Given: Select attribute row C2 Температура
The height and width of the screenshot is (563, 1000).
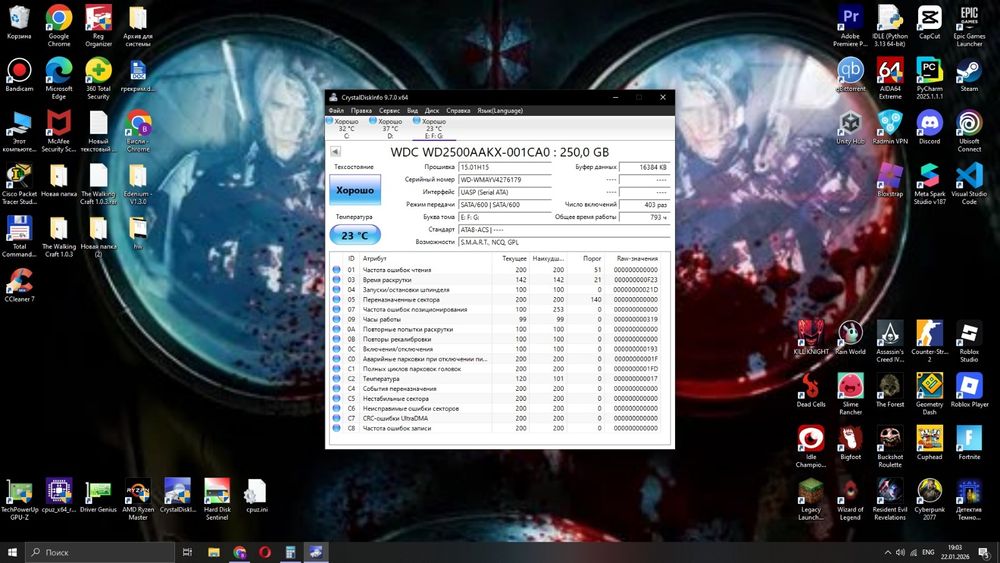Looking at the screenshot, I should [496, 379].
